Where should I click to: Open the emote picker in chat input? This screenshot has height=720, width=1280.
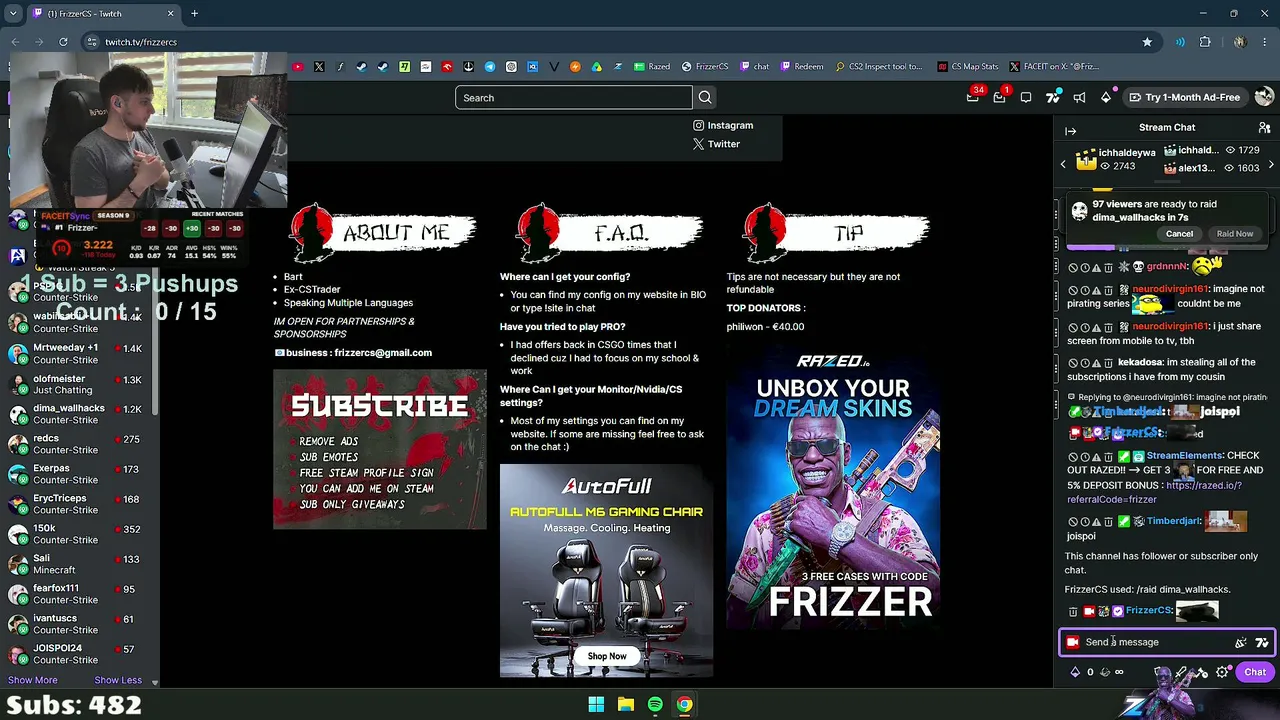point(1240,643)
